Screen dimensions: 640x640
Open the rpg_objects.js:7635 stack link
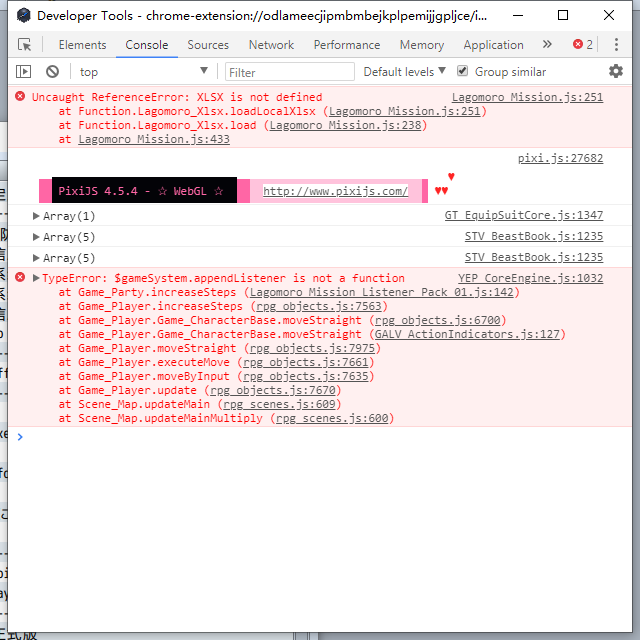click(x=306, y=376)
